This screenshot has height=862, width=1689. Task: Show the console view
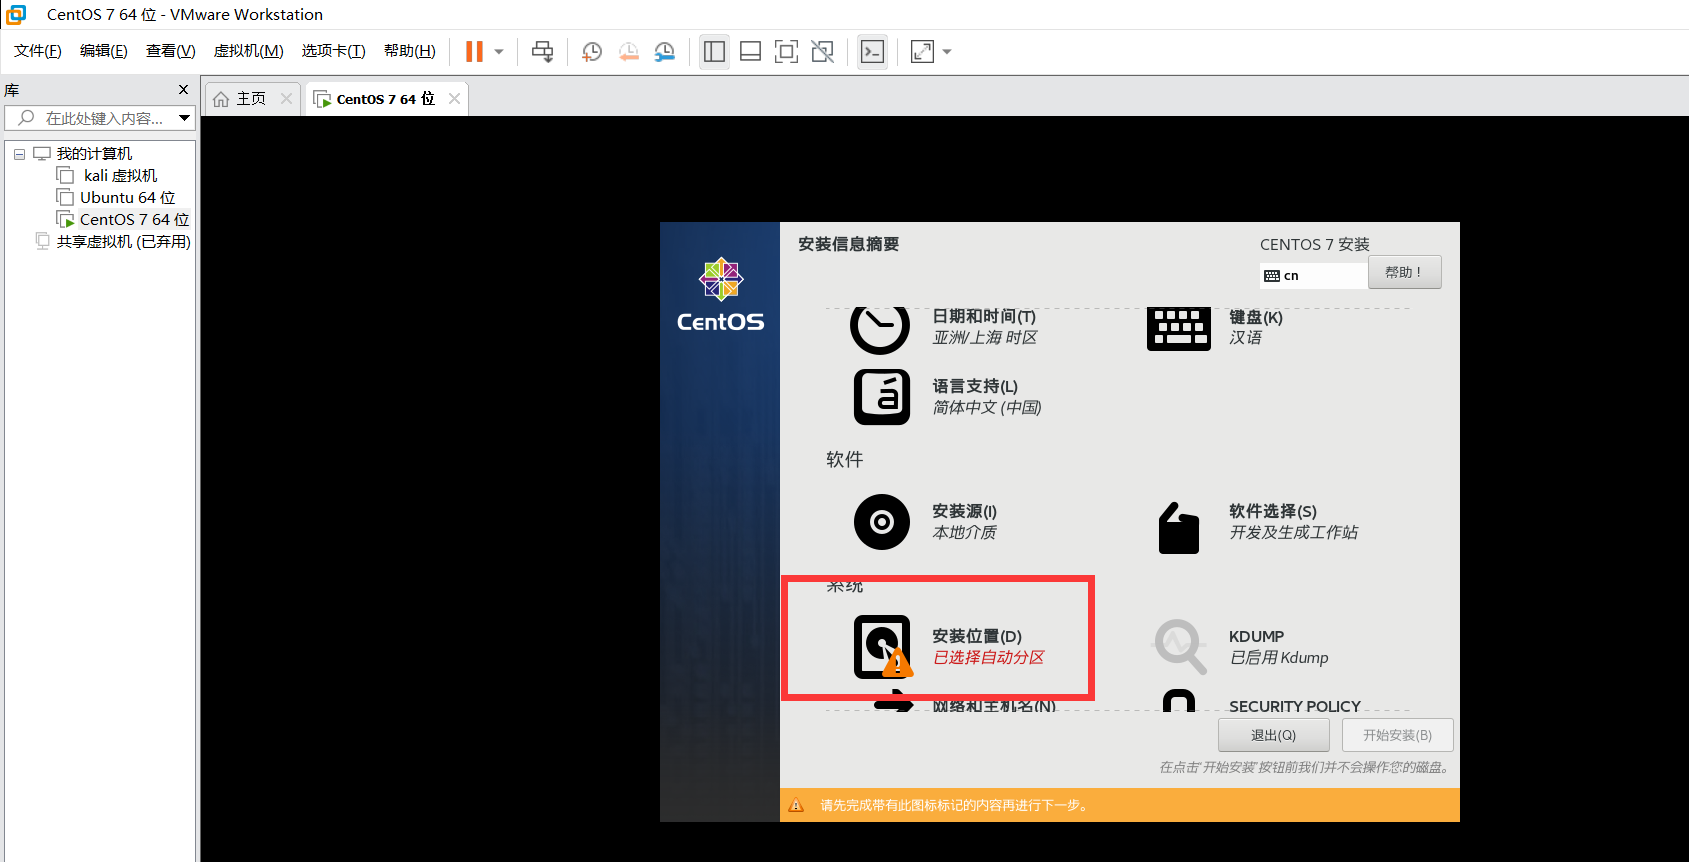click(x=872, y=52)
